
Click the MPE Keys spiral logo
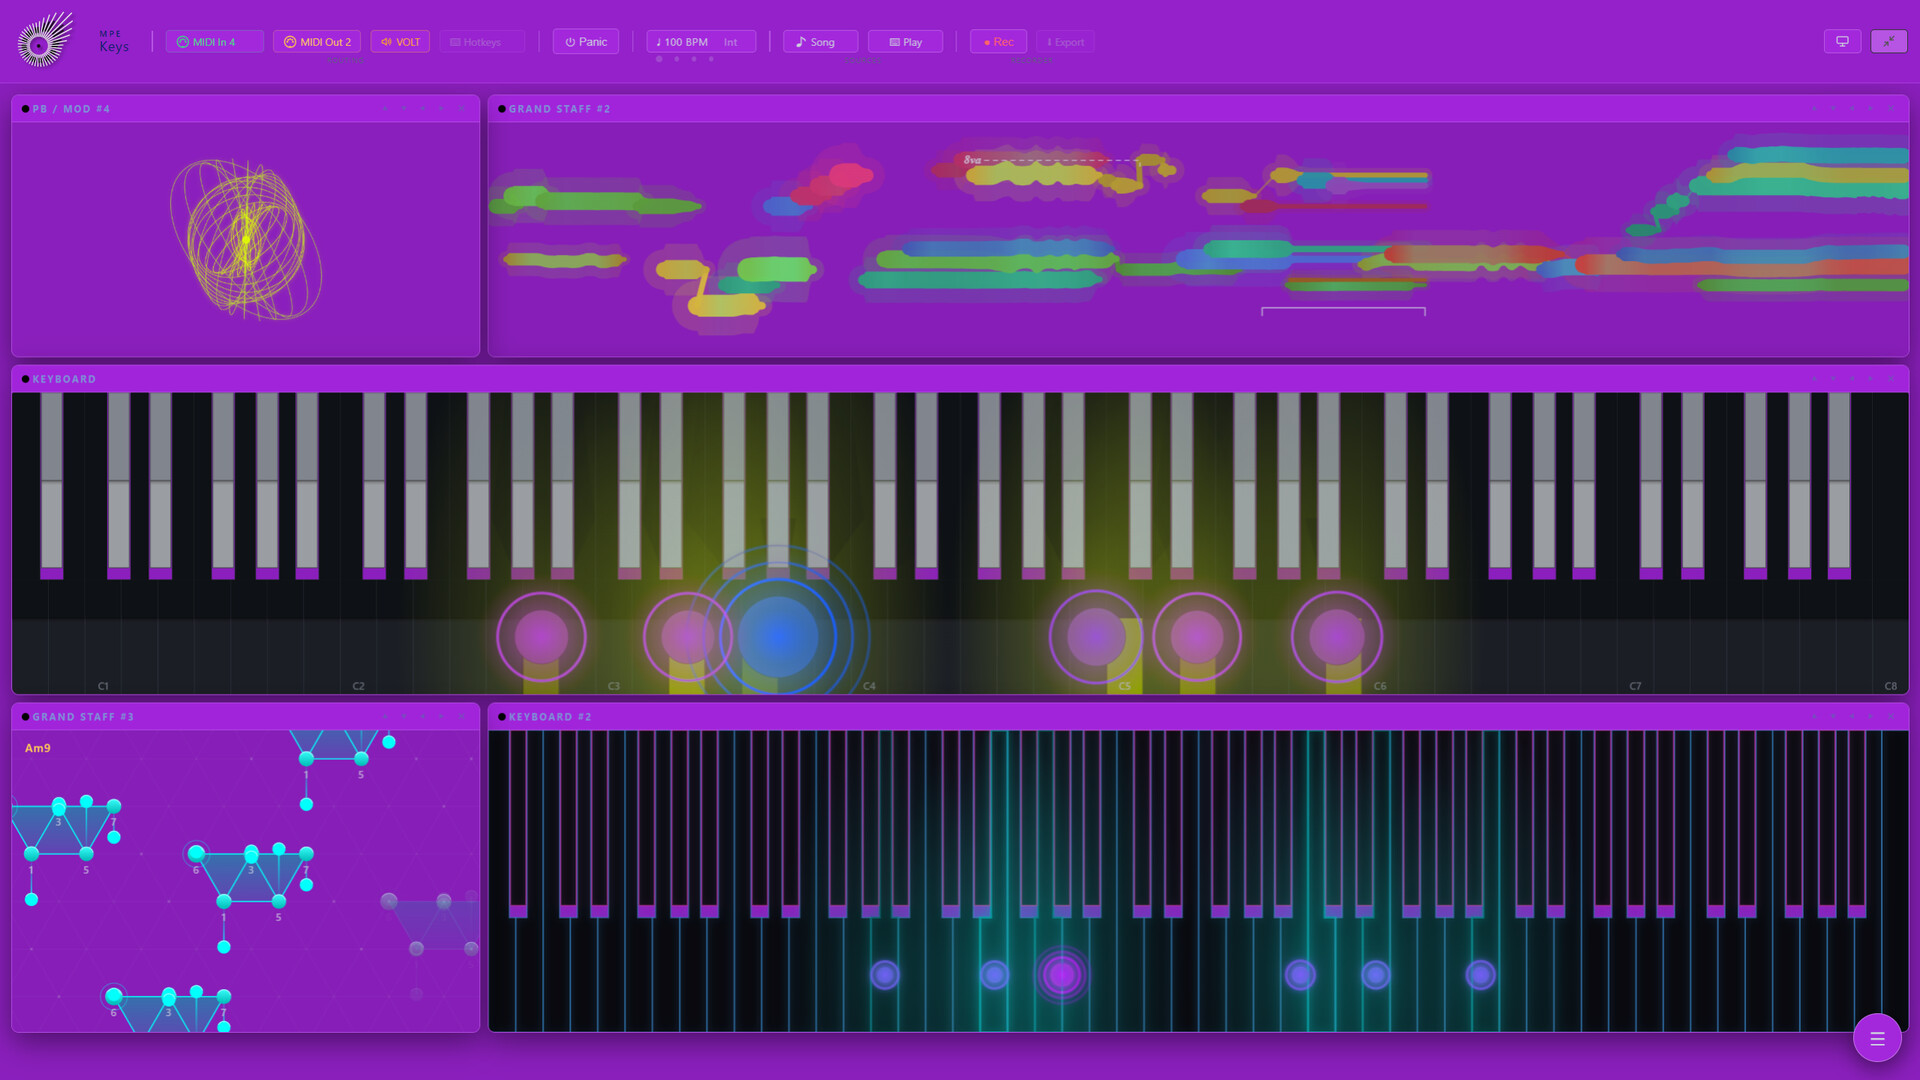[x=44, y=40]
